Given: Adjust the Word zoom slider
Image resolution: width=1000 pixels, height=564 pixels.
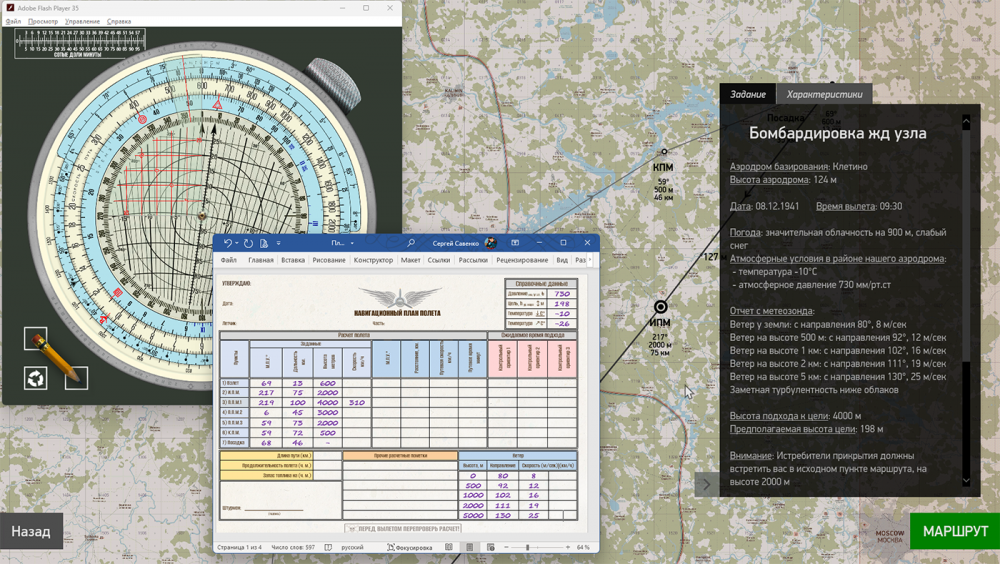Looking at the screenshot, I should 527,547.
